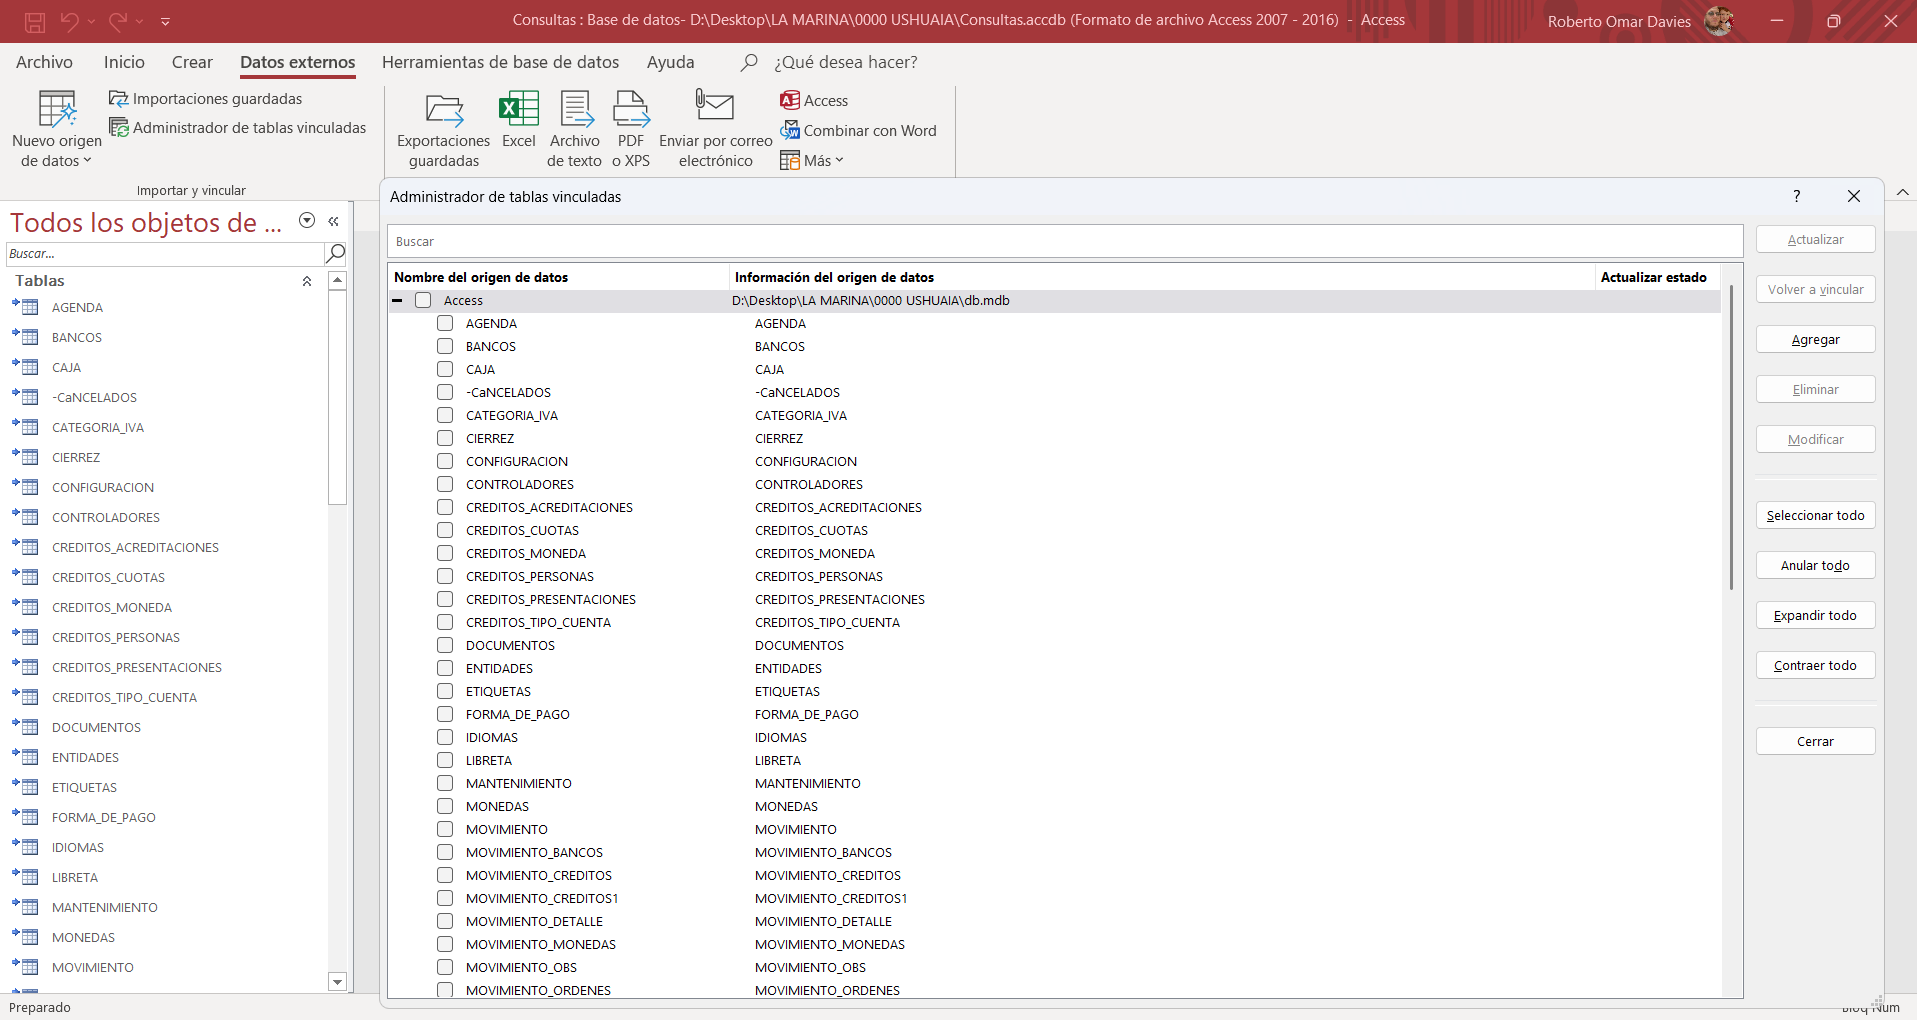Open the Undo history dropdown arrow

[x=91, y=21]
